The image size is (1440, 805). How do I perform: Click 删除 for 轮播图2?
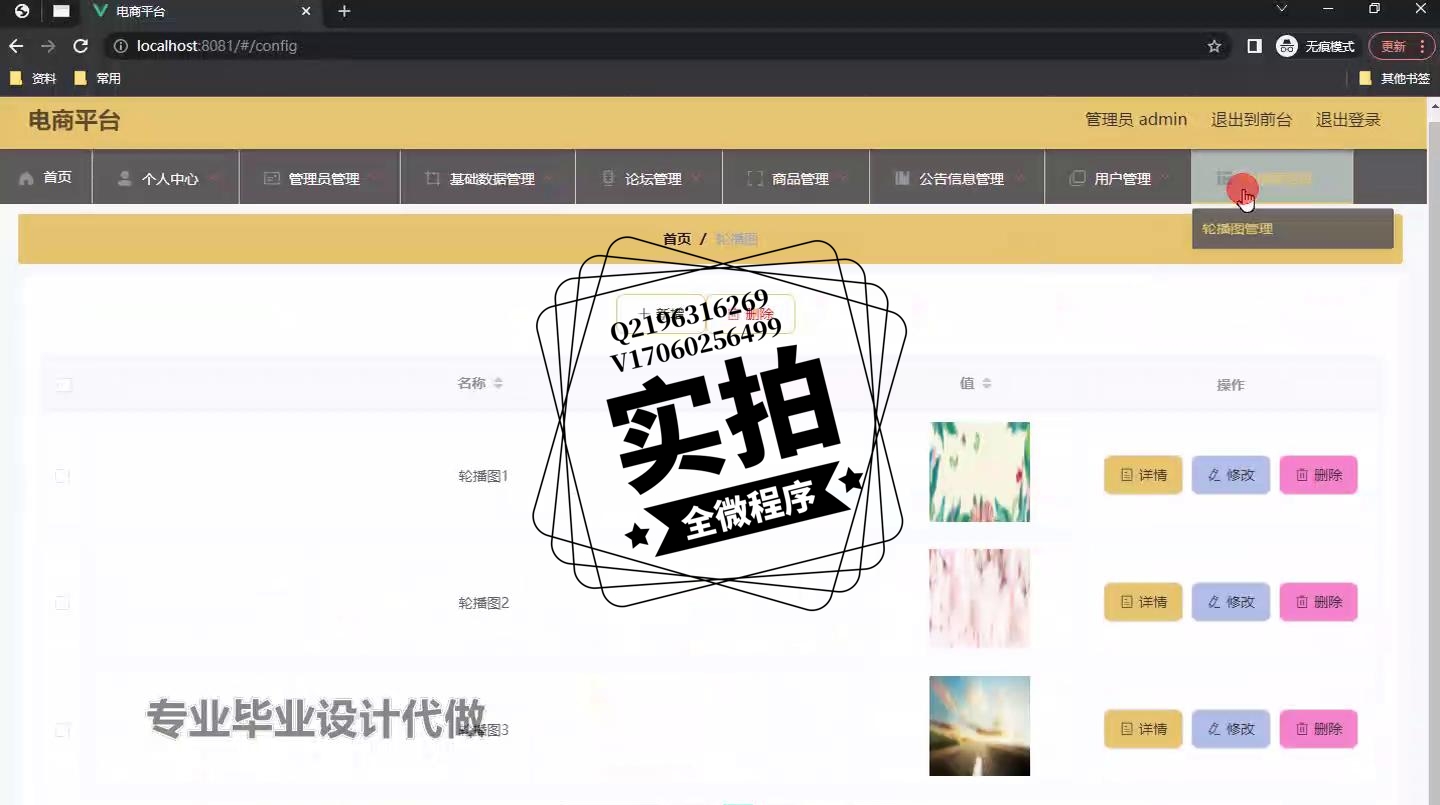click(x=1319, y=602)
